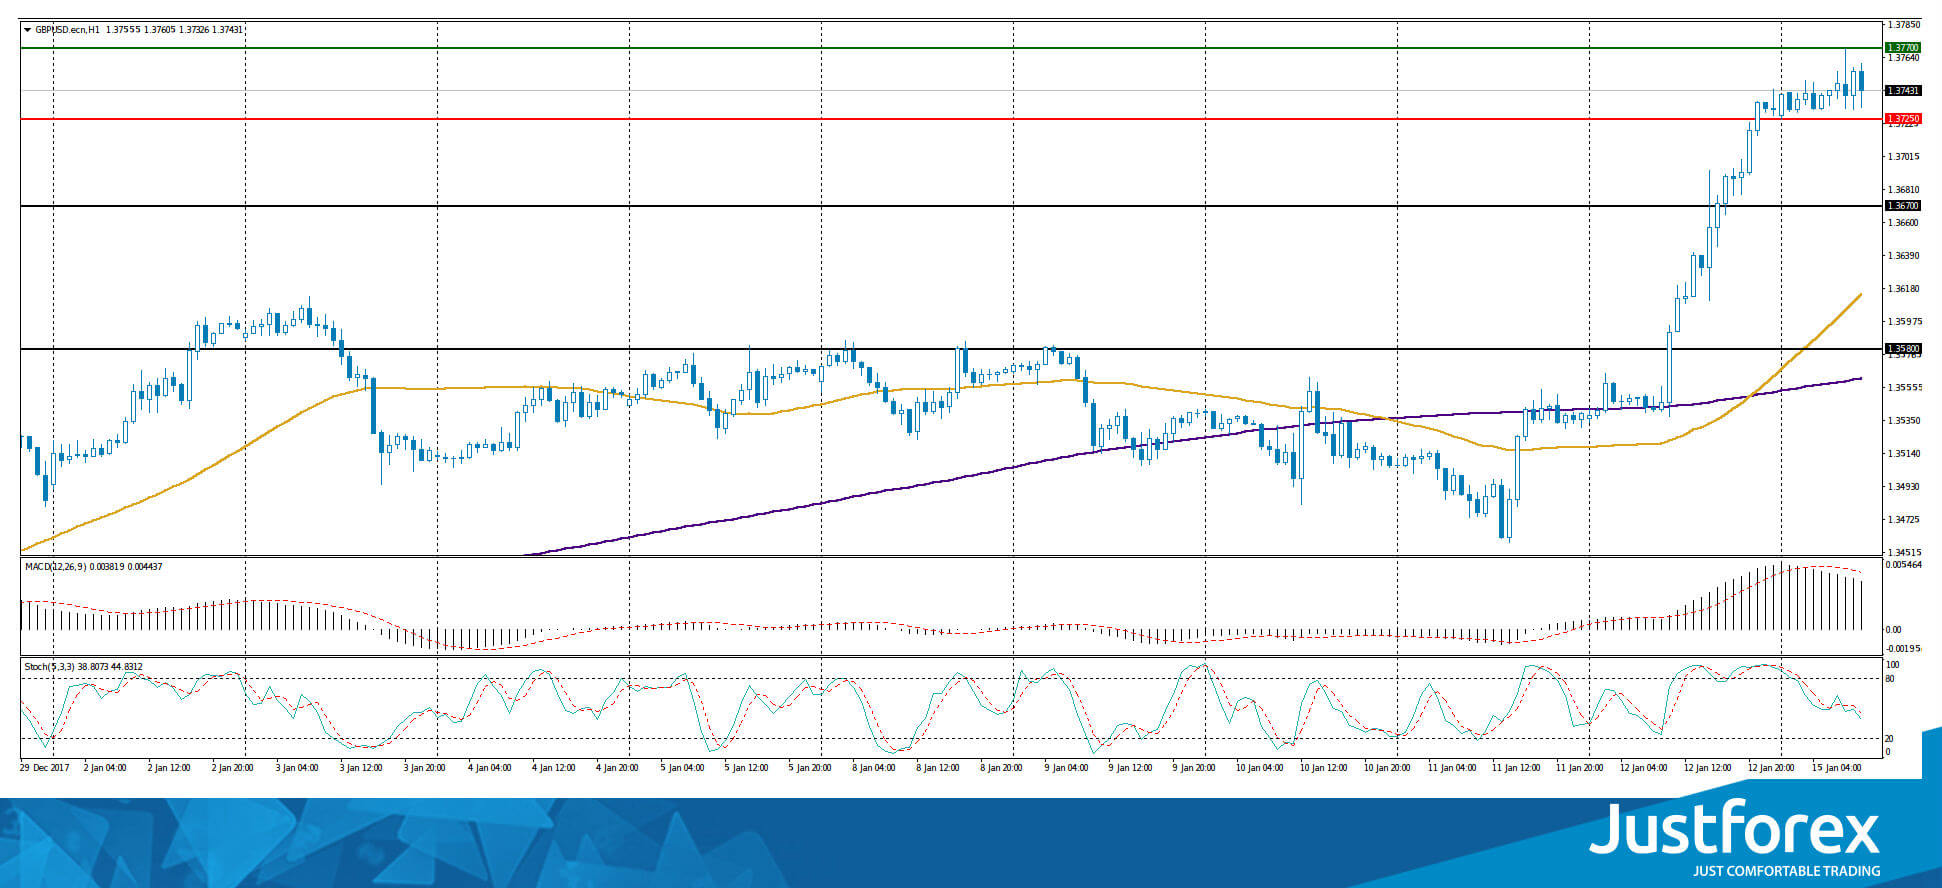
Task: Click the current price label 1.37431
Action: pos(1902,91)
